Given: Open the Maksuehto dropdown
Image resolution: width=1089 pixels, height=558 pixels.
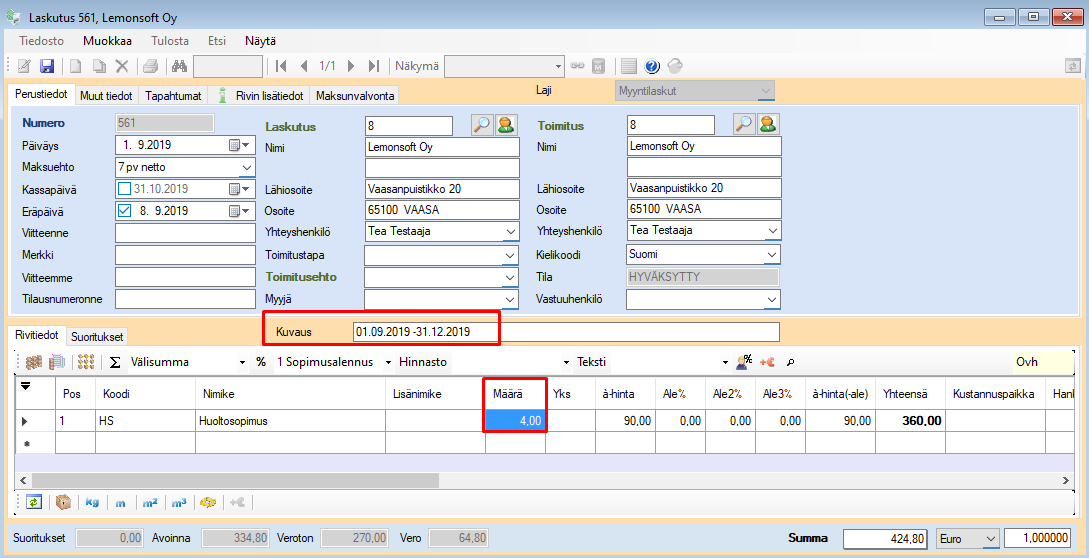Looking at the screenshot, I should pyautogui.click(x=247, y=167).
